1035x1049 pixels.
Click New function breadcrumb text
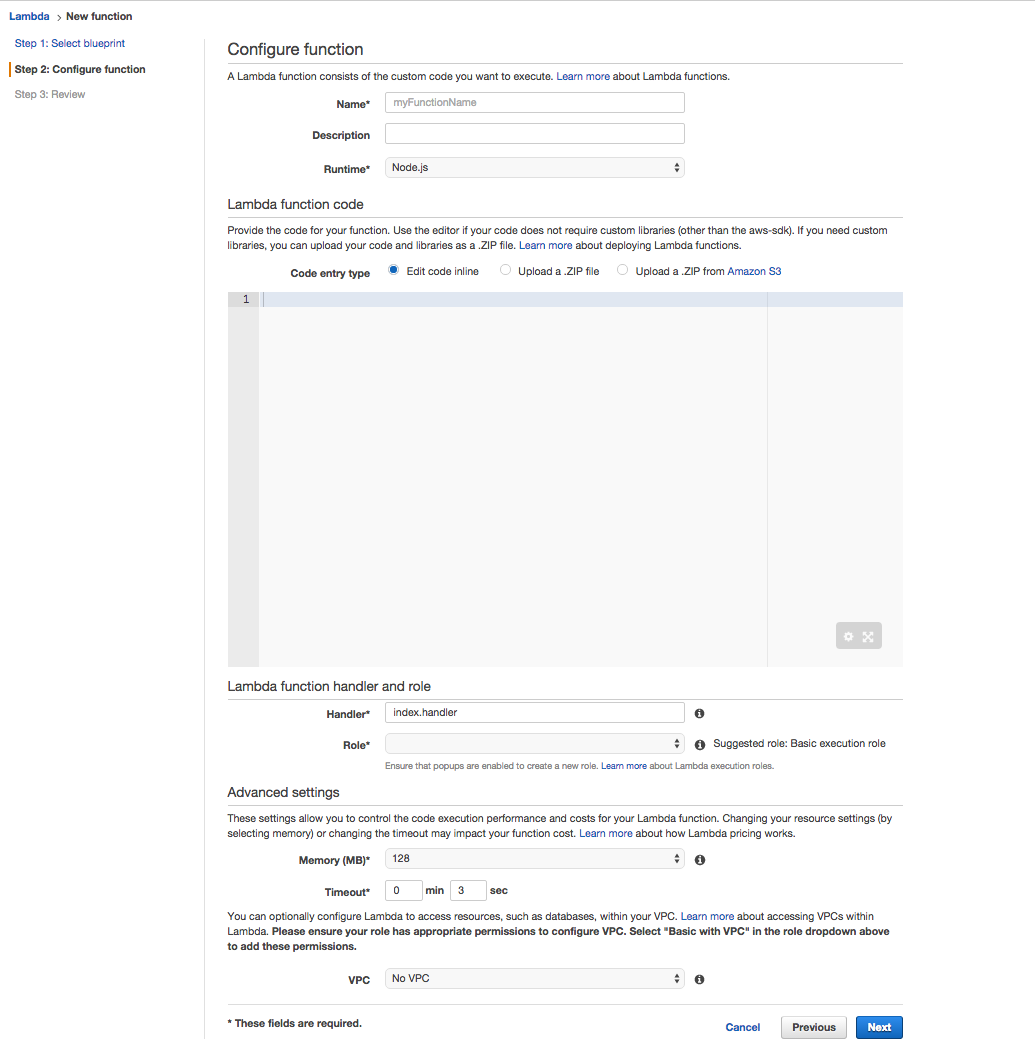(x=99, y=16)
